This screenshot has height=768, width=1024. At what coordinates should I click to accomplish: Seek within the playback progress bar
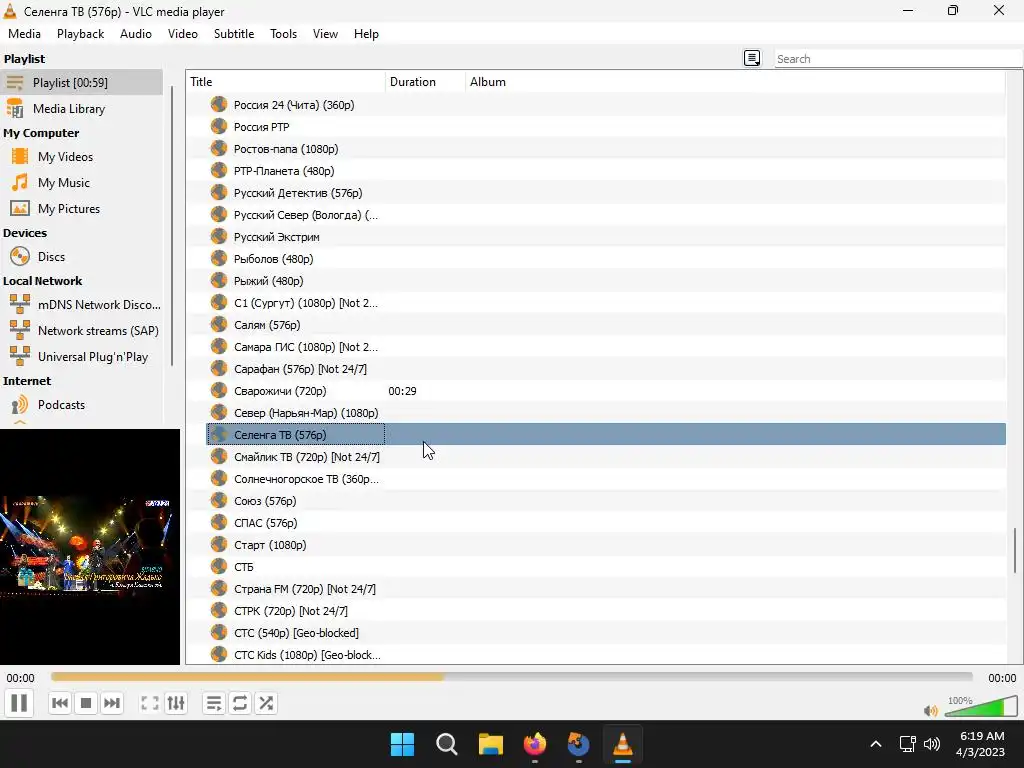(511, 677)
